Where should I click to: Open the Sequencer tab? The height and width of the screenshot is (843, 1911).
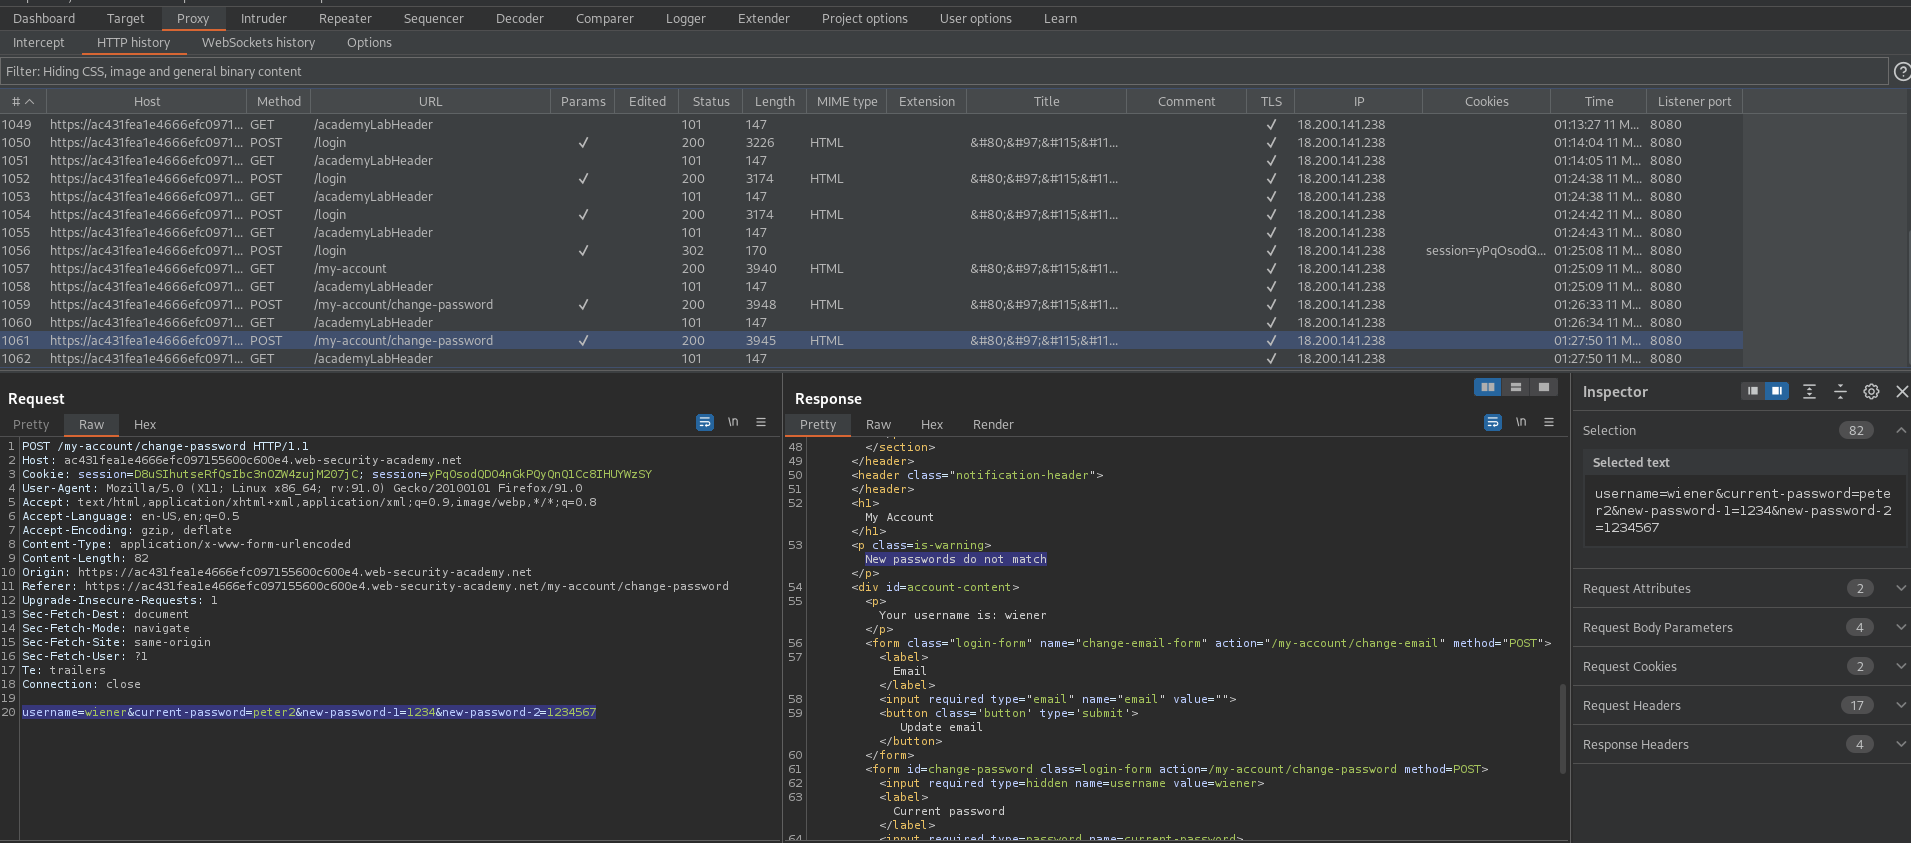tap(434, 18)
